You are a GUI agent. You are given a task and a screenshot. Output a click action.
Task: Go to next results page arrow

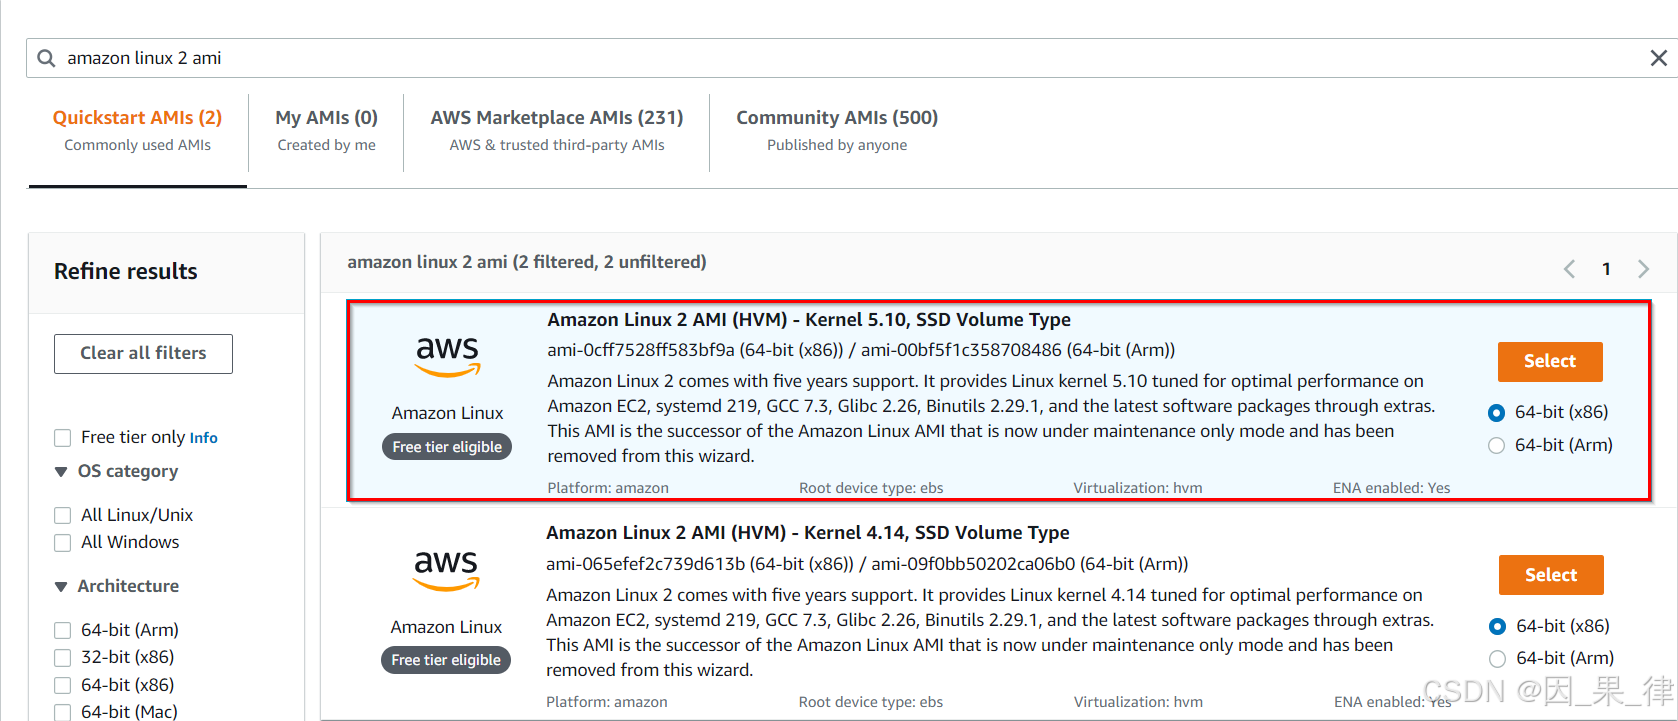click(x=1643, y=269)
